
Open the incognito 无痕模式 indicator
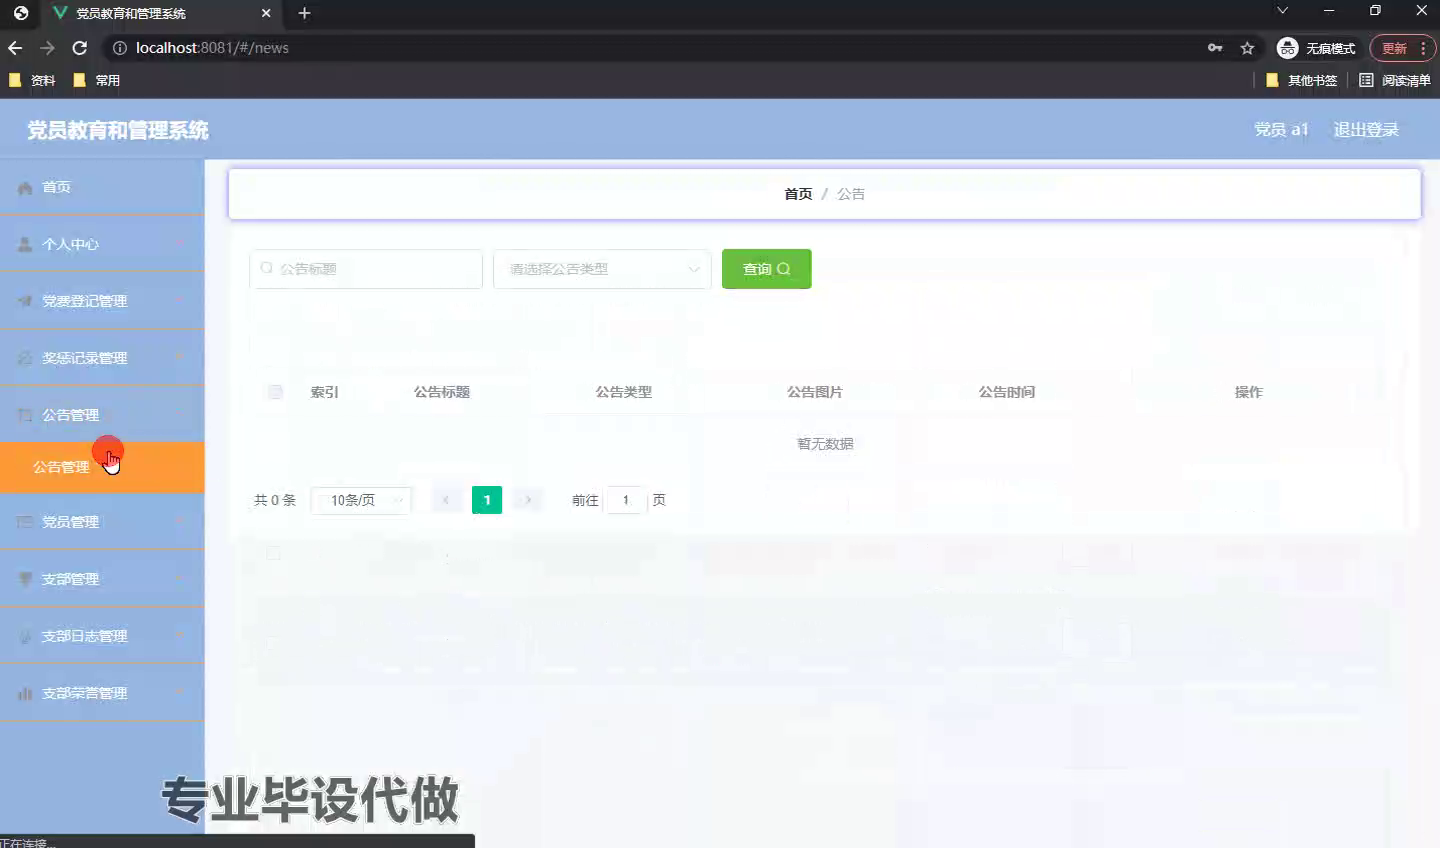tap(1316, 48)
